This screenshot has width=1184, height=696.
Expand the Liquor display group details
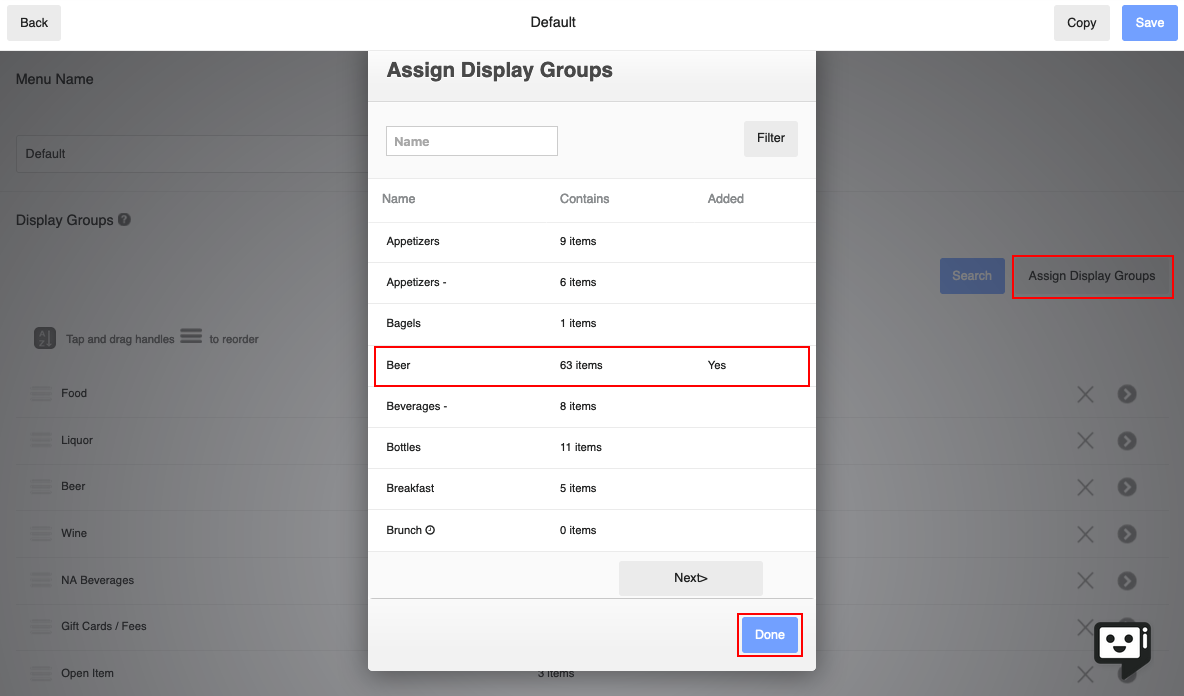(x=1127, y=440)
